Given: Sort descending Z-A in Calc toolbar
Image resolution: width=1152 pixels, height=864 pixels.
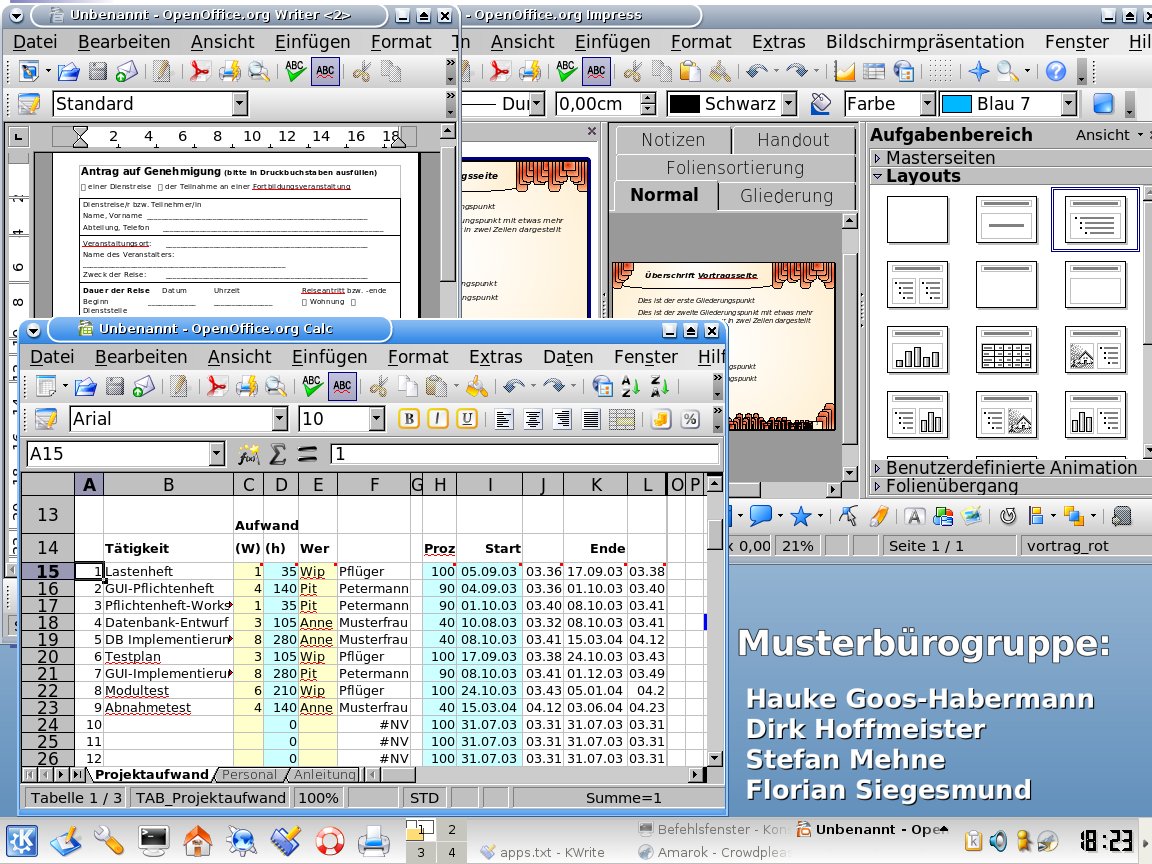Looking at the screenshot, I should coord(660,386).
